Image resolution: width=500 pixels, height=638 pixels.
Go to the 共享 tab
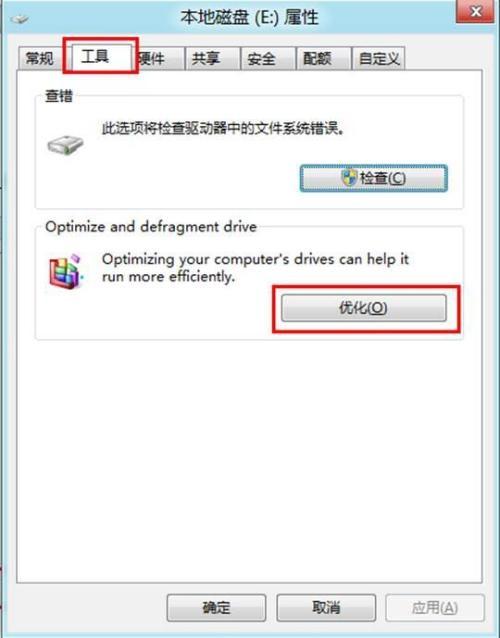[x=212, y=59]
